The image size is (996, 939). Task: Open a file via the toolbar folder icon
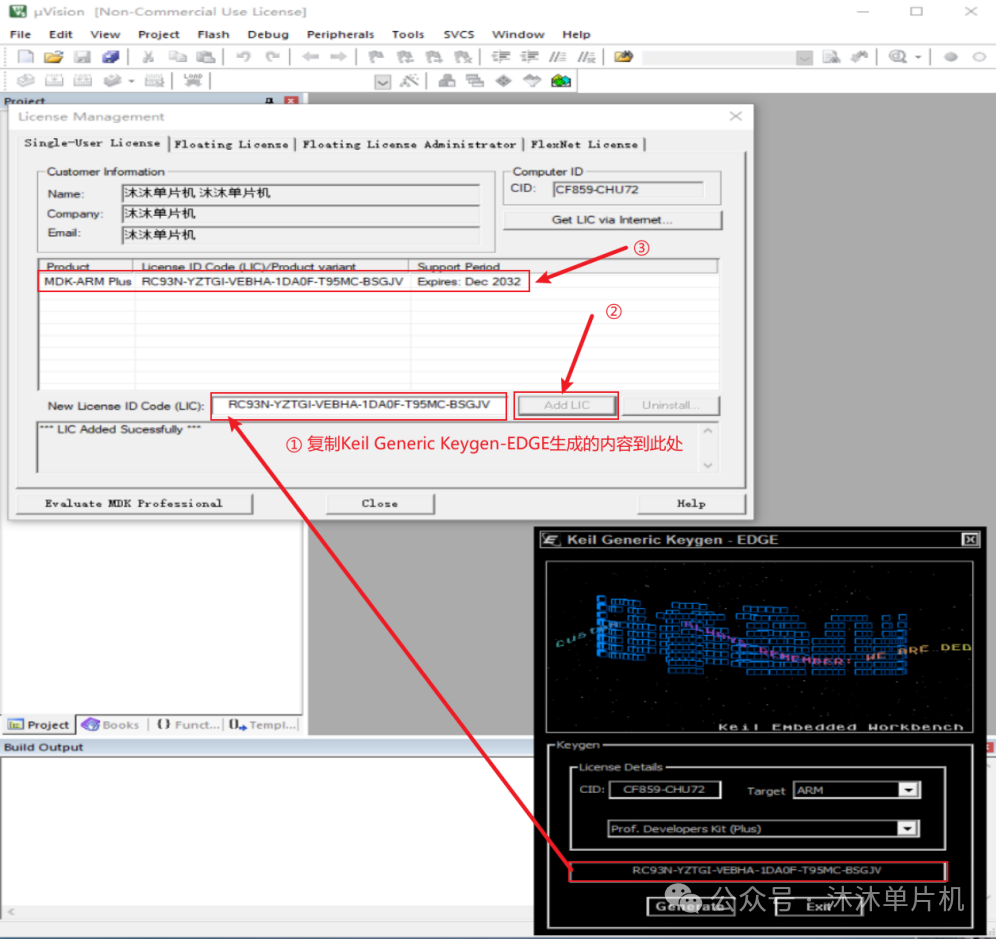pos(53,57)
